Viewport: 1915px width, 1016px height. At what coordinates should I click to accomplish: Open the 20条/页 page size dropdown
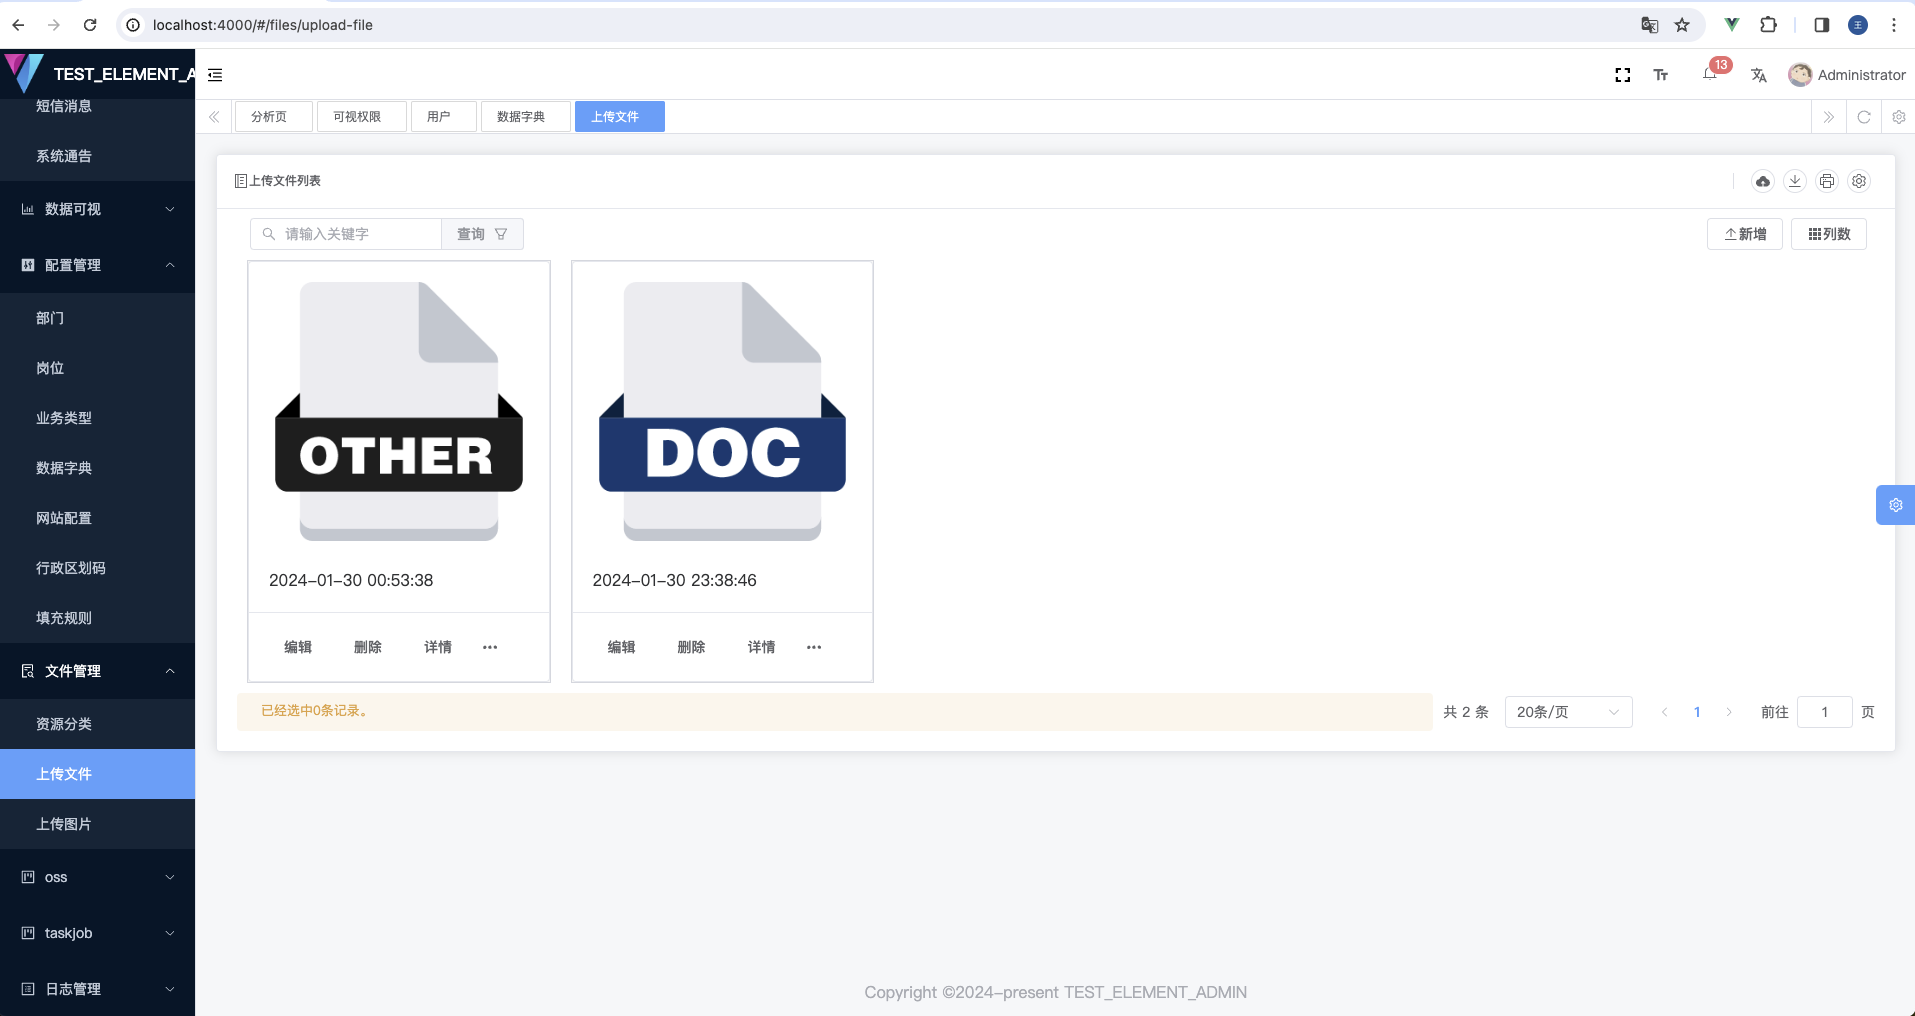1567,712
